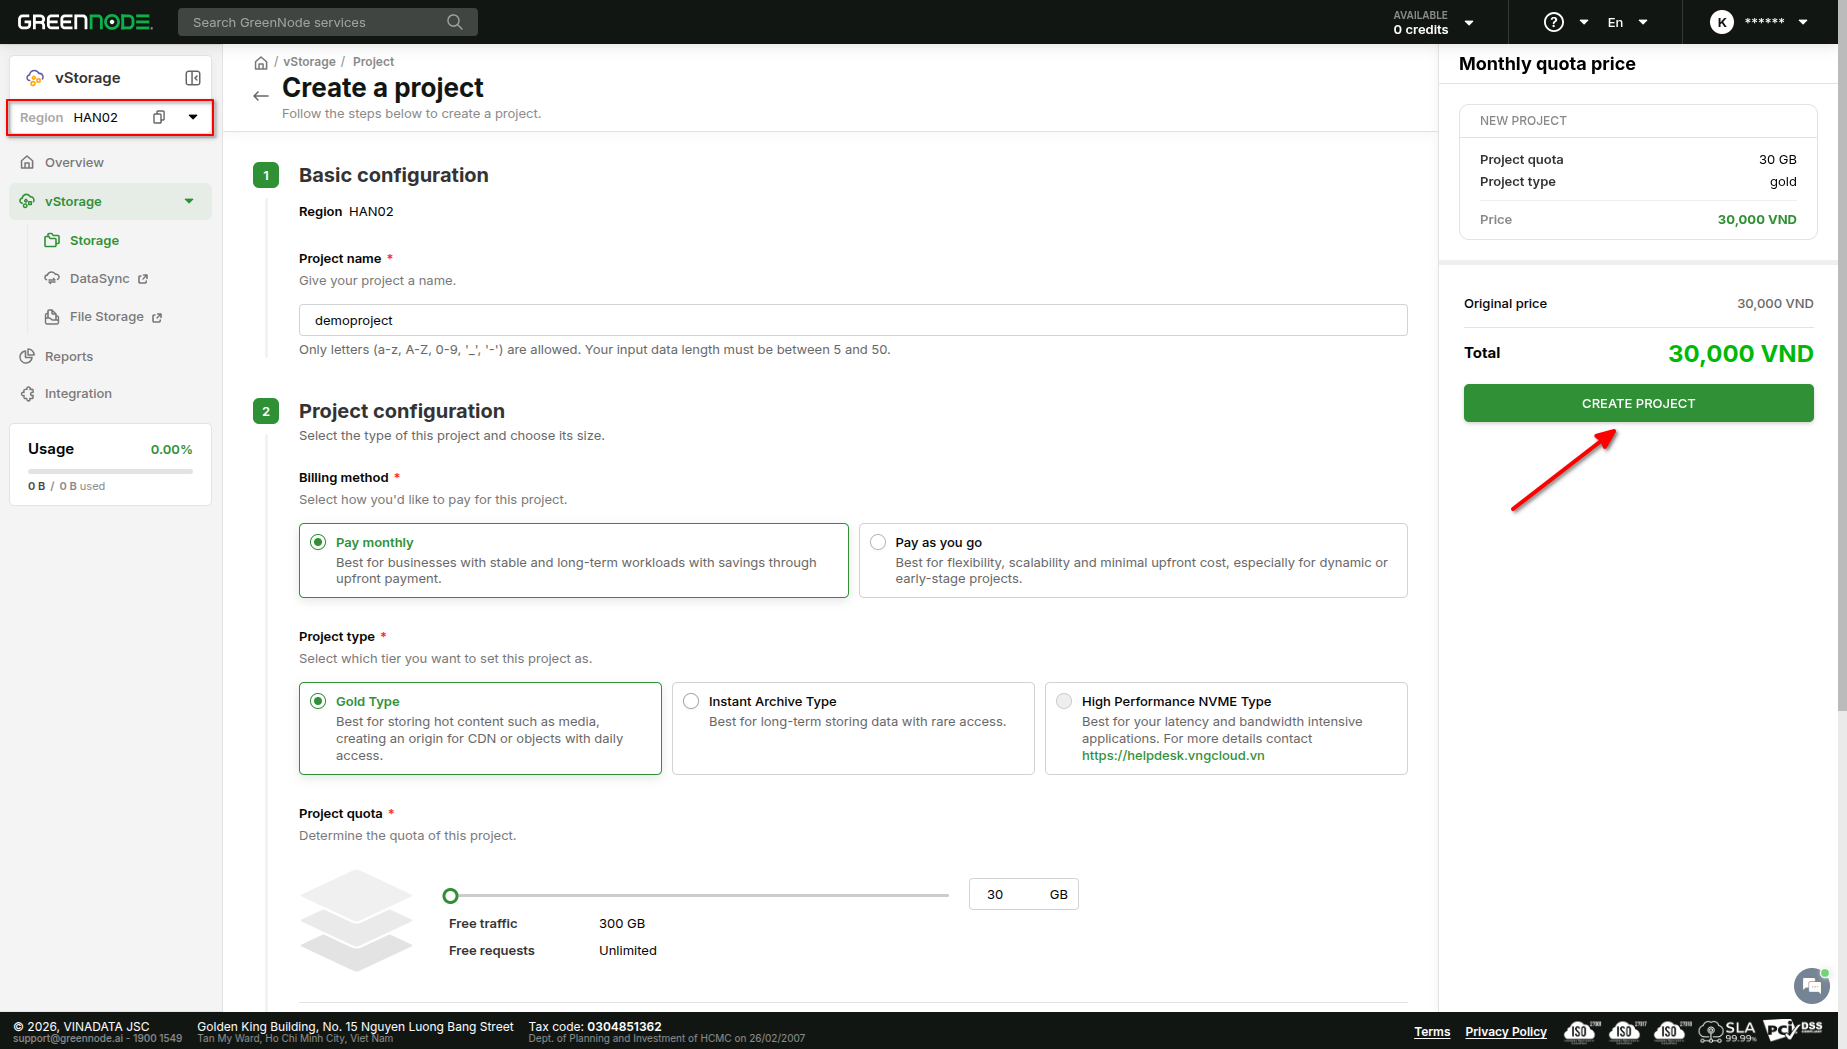This screenshot has width=1847, height=1049.
Task: Choose Instant Archive Type project tier
Action: coord(691,701)
